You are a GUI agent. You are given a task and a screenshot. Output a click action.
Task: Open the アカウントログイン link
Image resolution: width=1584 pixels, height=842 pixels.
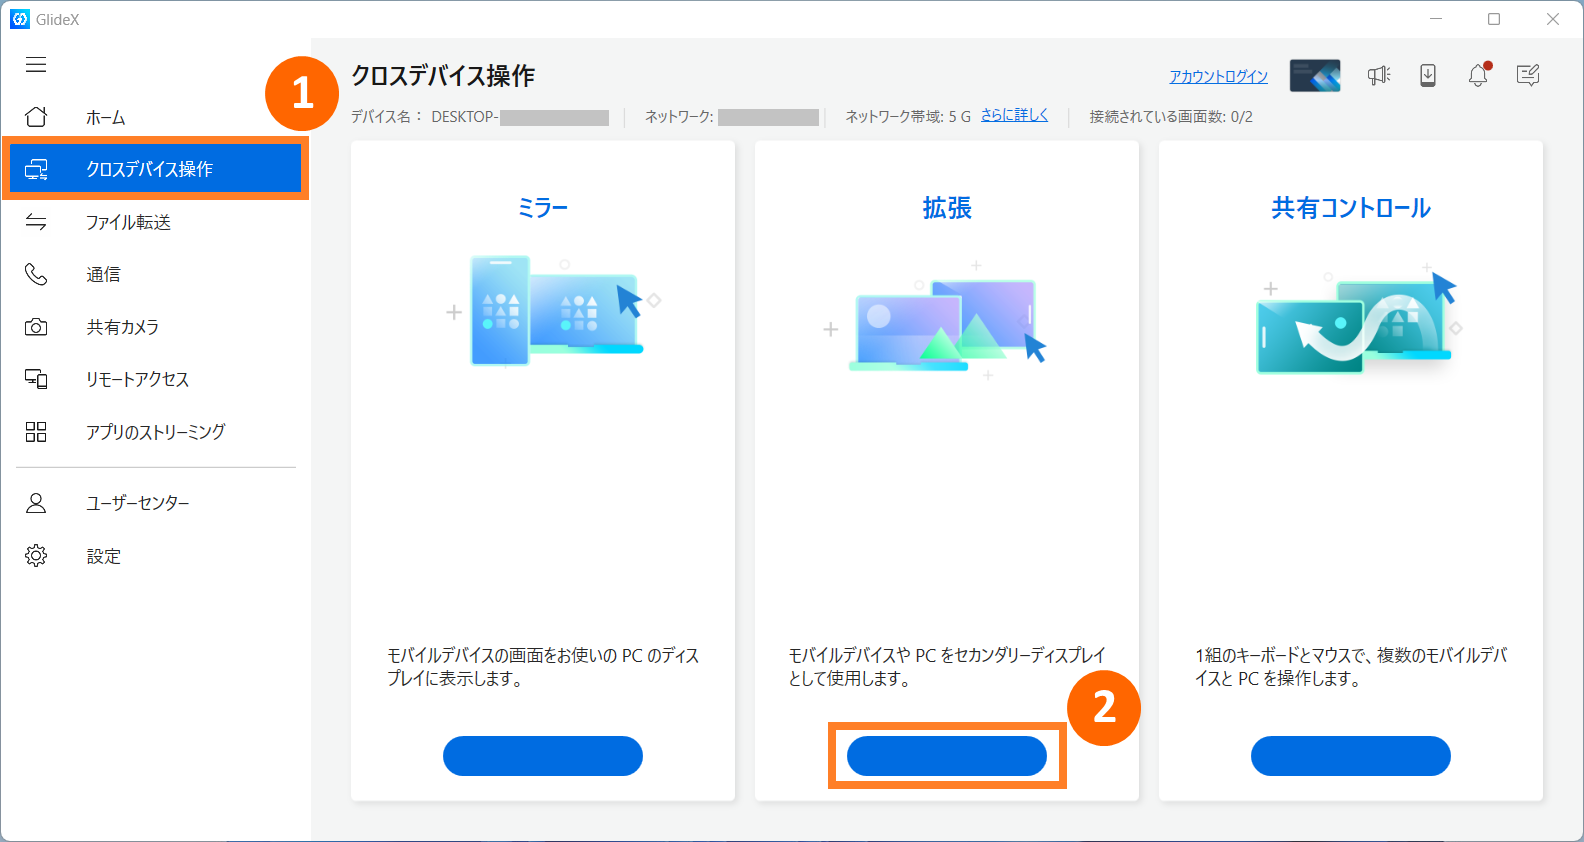click(1218, 77)
